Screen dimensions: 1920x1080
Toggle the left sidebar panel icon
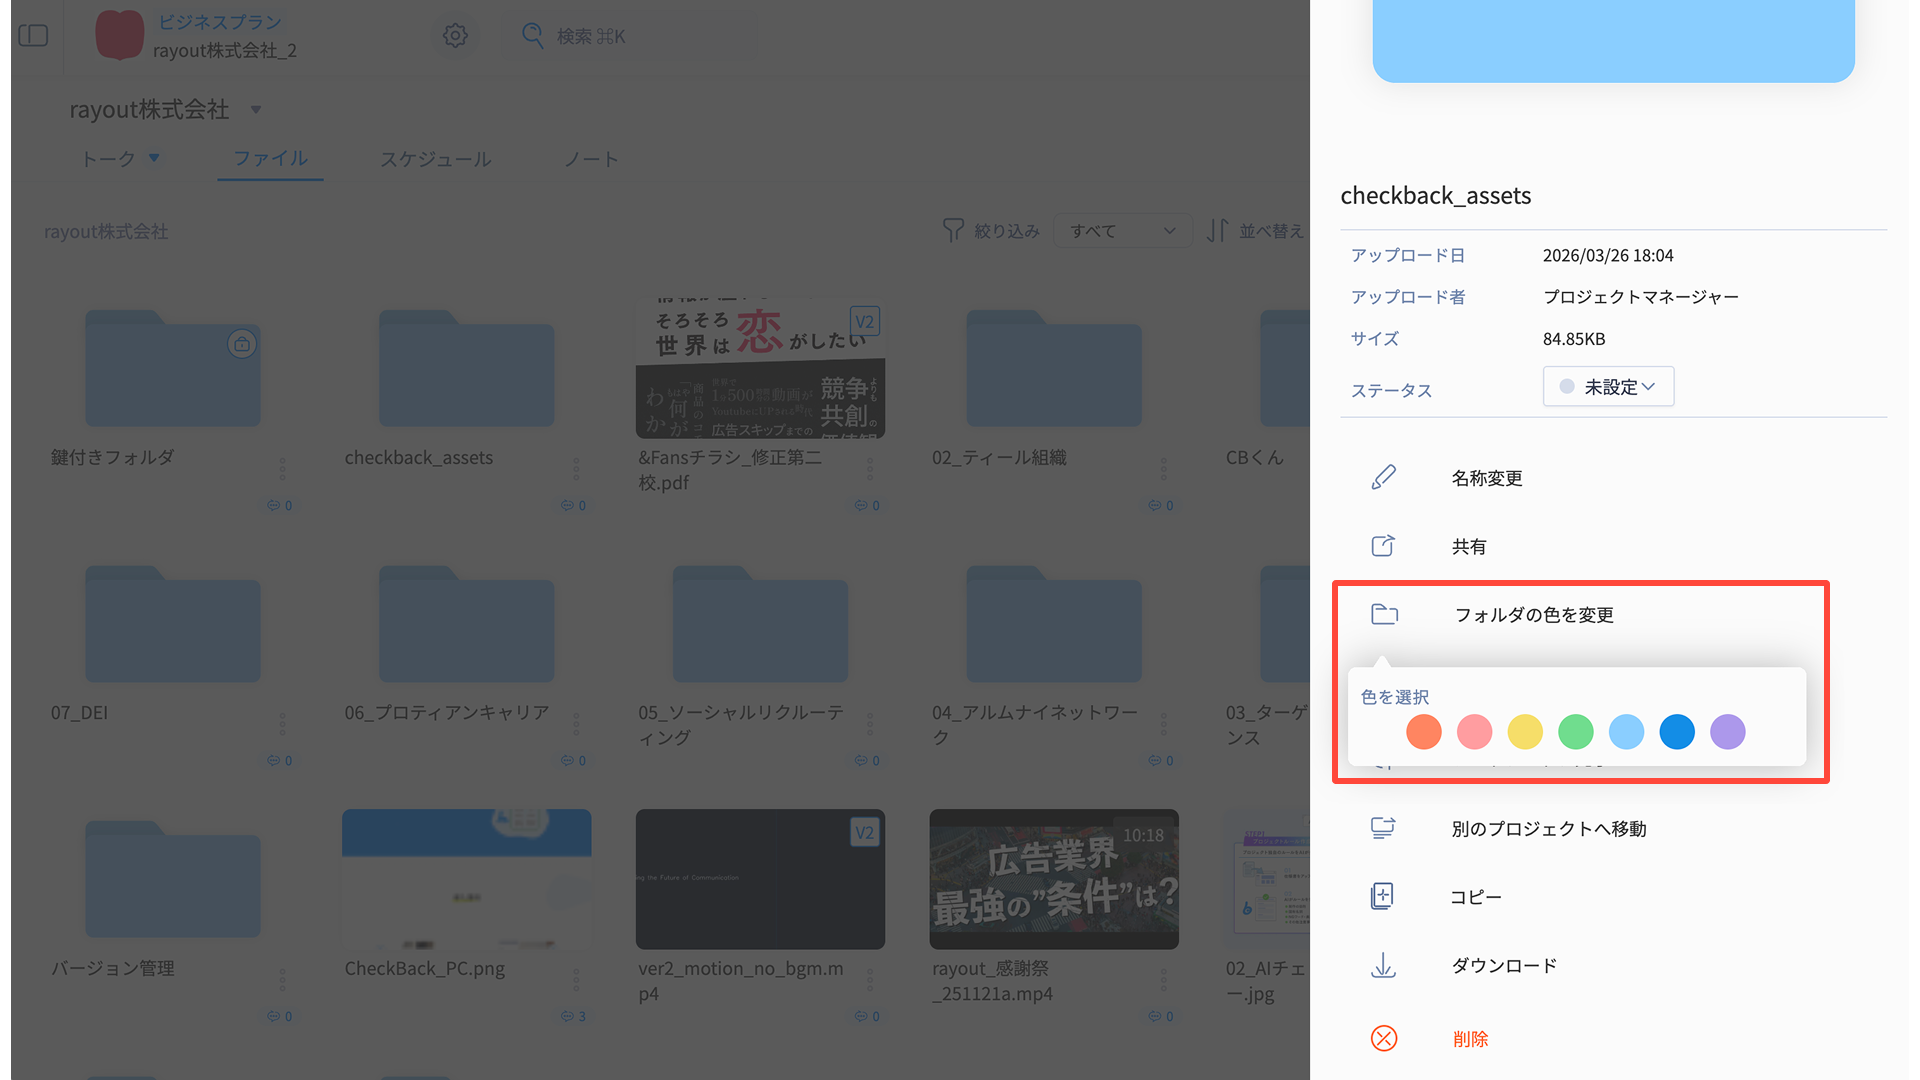[33, 36]
